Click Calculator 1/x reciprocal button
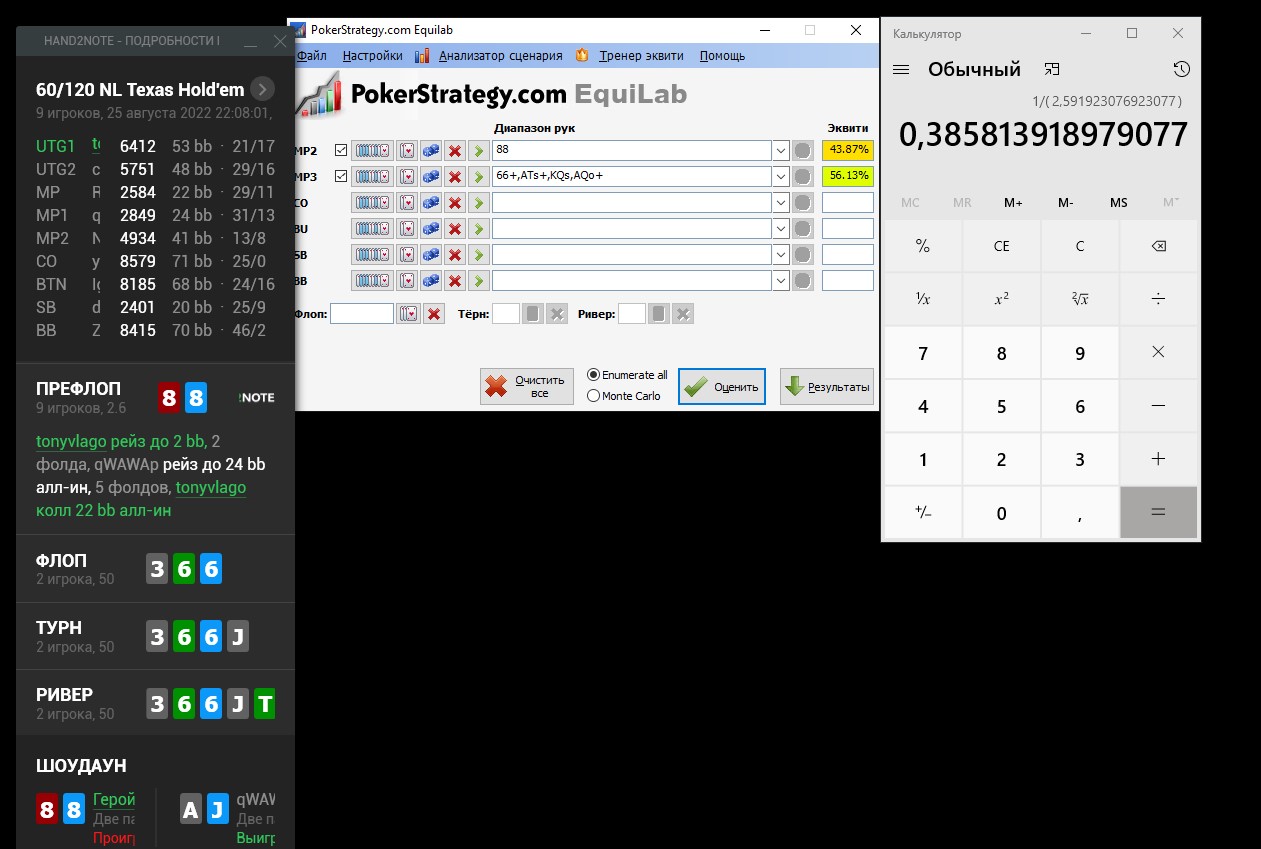Viewport: 1261px width, 849px height. point(923,299)
